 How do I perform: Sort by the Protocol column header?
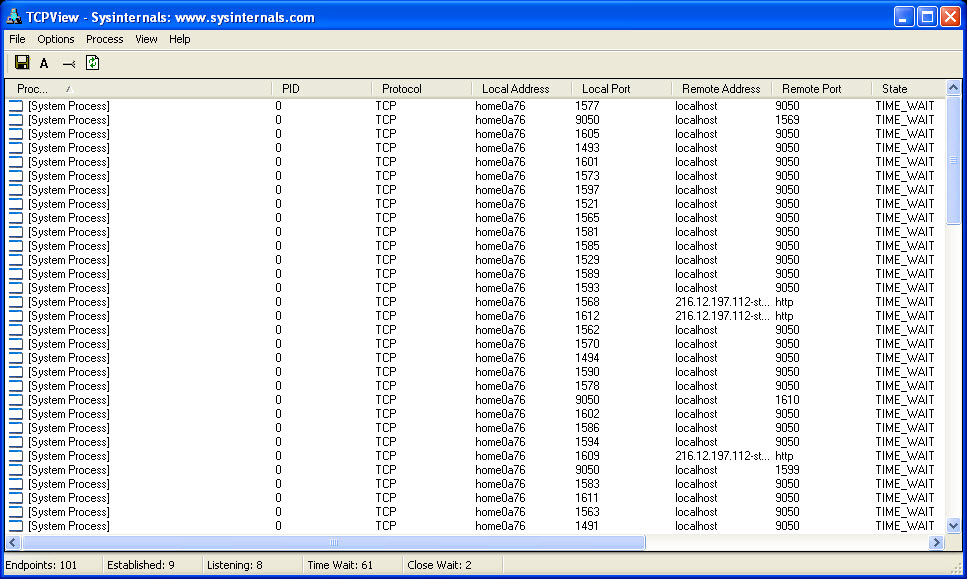point(421,89)
